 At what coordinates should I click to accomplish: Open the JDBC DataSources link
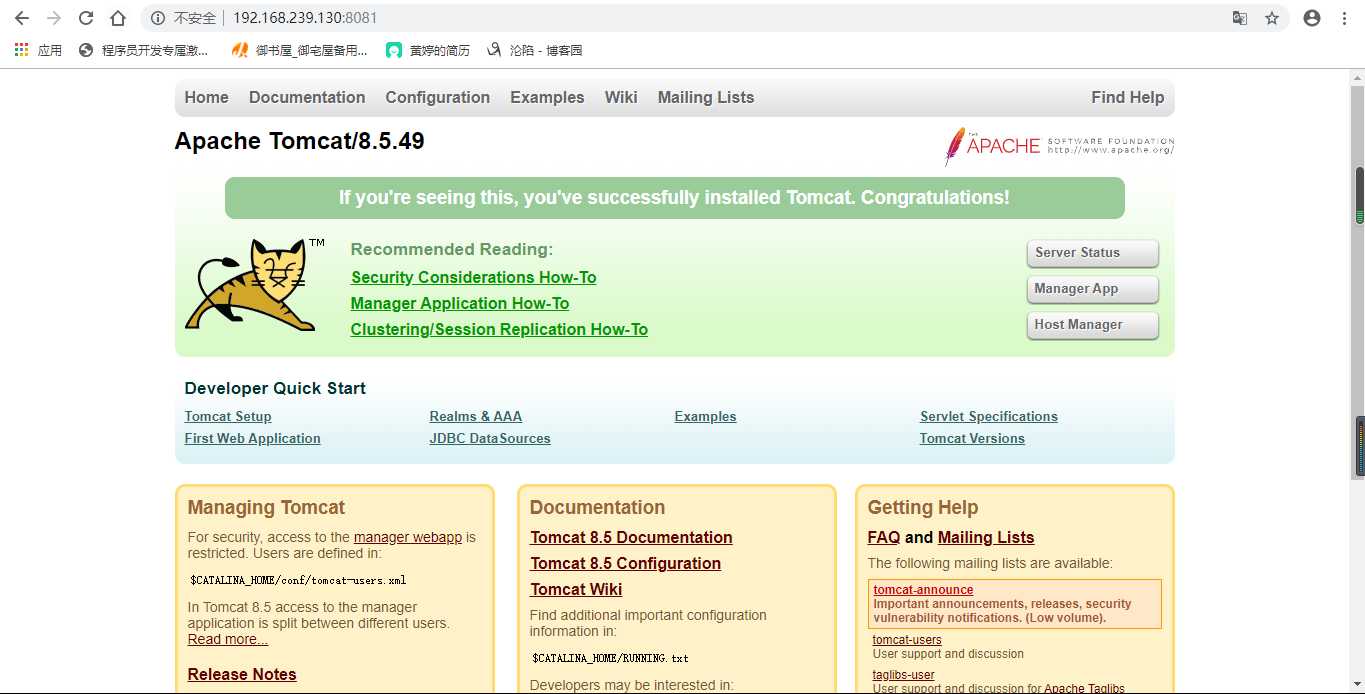tap(490, 439)
